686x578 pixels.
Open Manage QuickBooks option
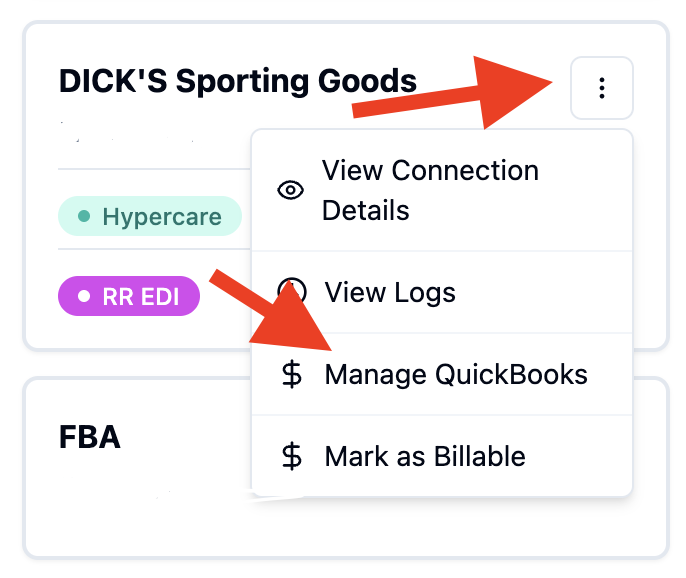[442, 374]
